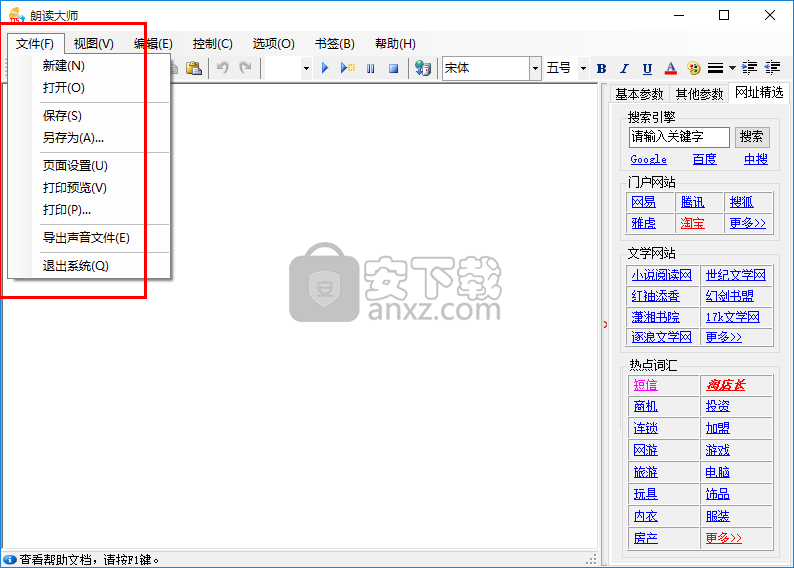Screen dimensions: 794x568
Task: Click the search keyword input field
Action: pos(679,137)
